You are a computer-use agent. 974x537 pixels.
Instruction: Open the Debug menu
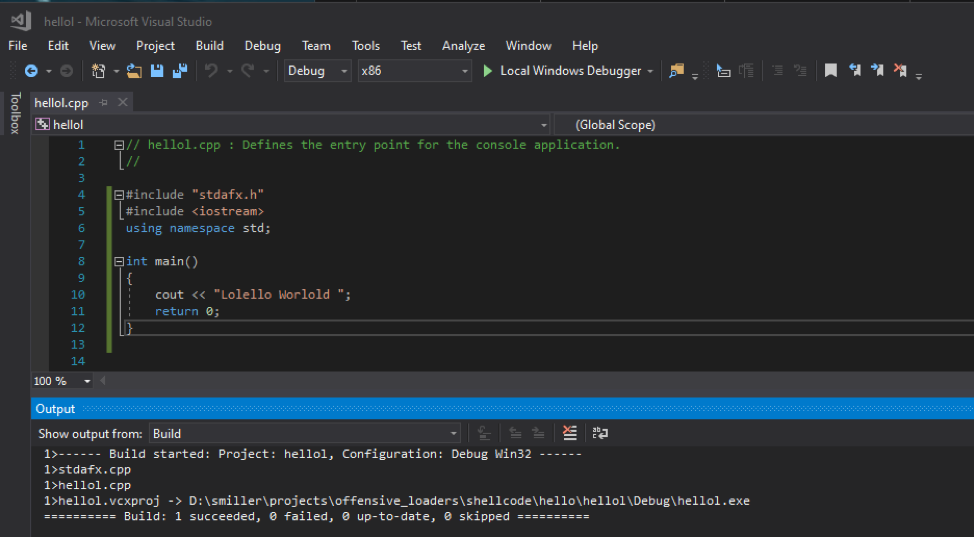tap(263, 46)
